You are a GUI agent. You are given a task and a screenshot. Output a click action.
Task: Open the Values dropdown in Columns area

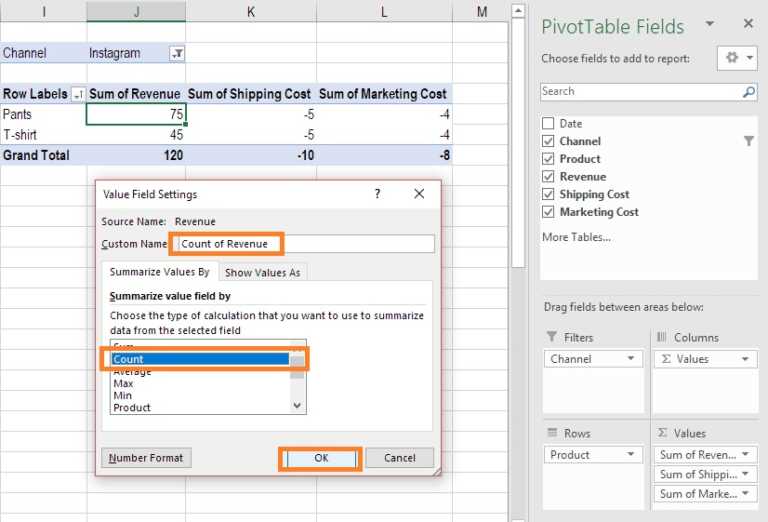click(x=745, y=359)
